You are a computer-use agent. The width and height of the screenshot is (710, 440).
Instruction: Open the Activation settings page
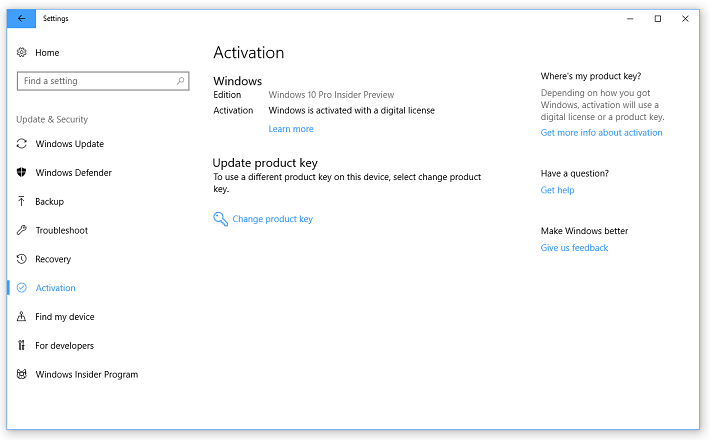click(55, 288)
